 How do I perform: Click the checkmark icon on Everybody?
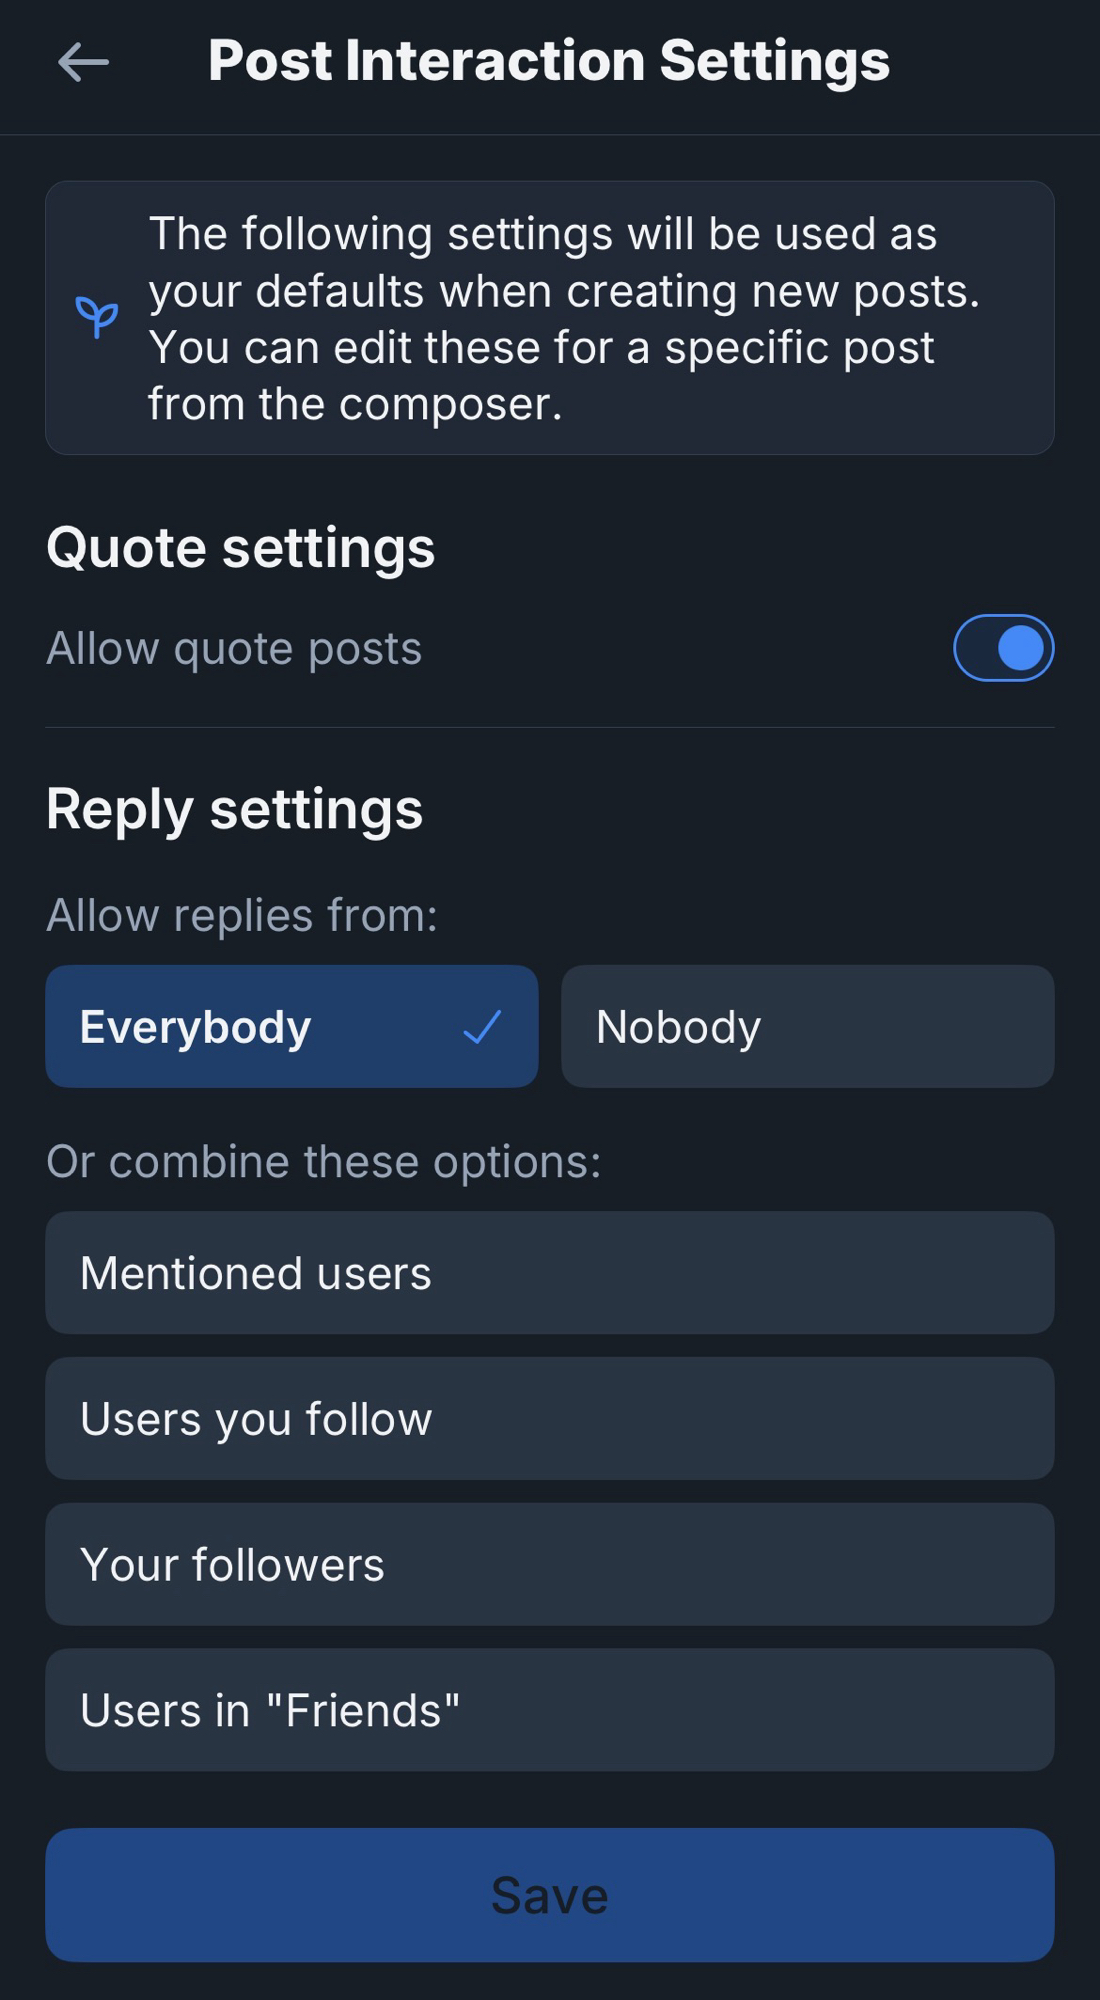pos(482,1027)
